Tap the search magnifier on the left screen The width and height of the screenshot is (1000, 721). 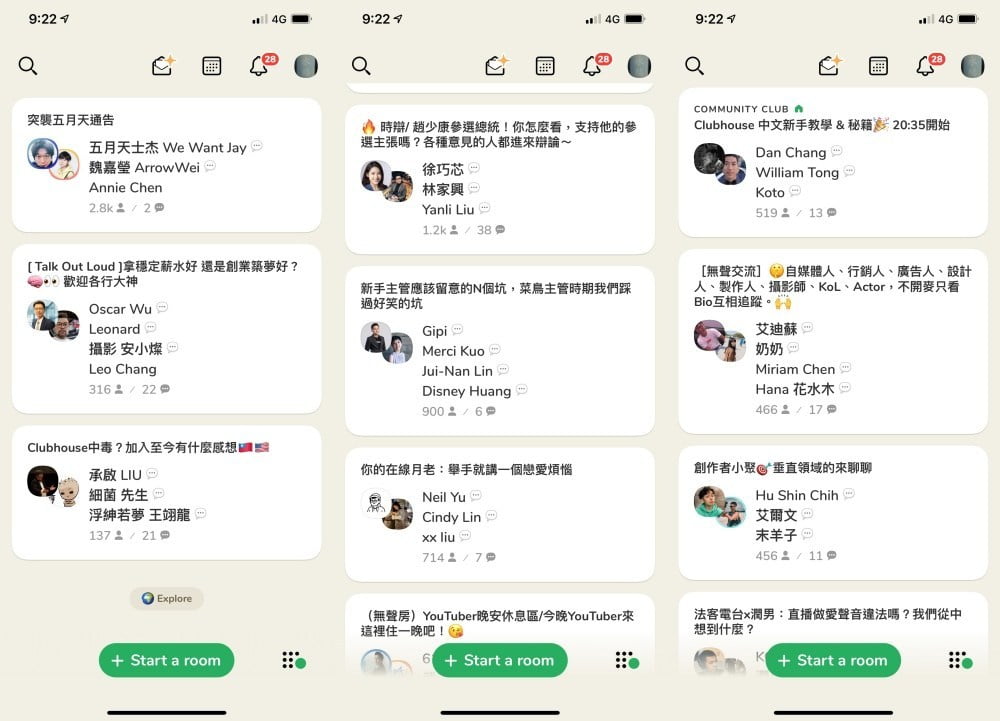point(28,66)
